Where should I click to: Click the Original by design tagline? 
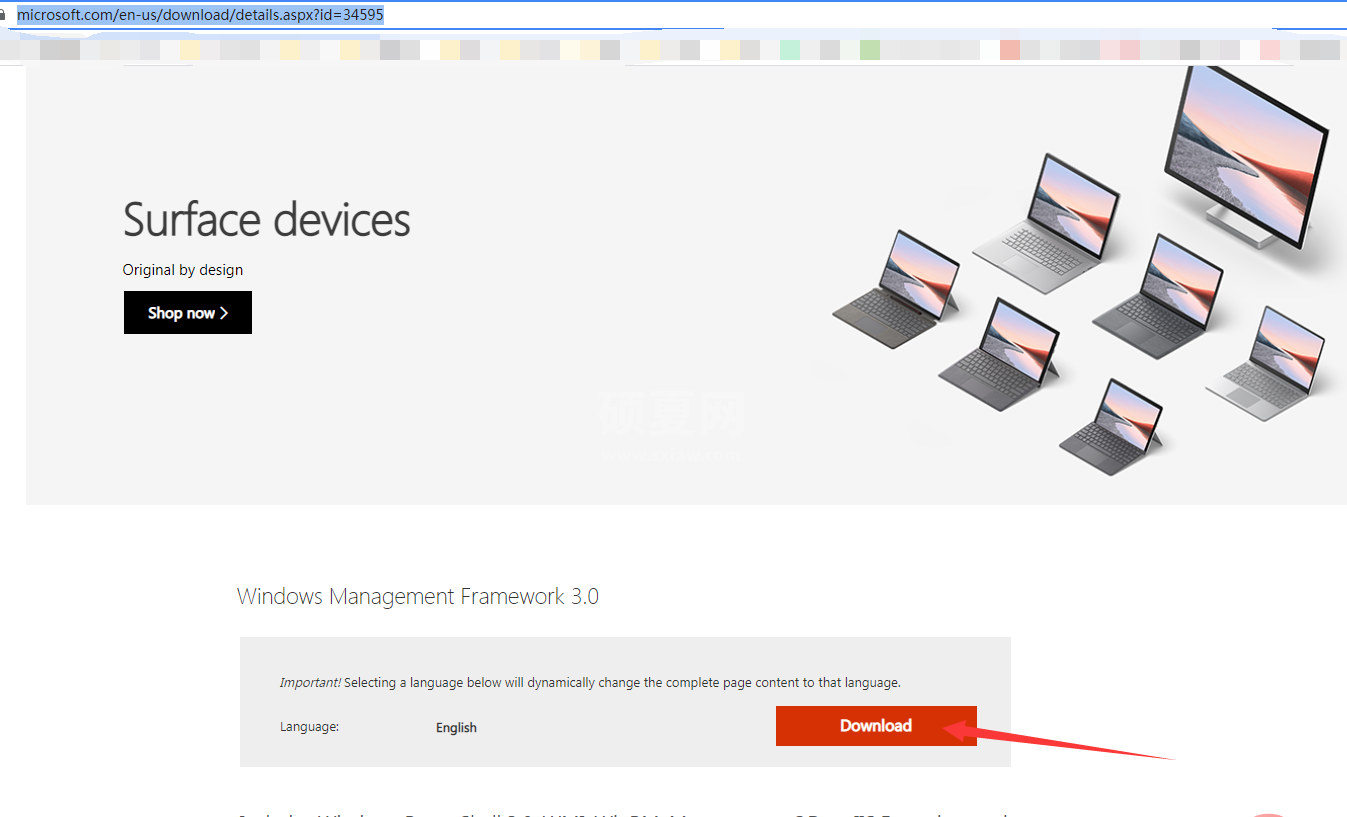tap(183, 270)
